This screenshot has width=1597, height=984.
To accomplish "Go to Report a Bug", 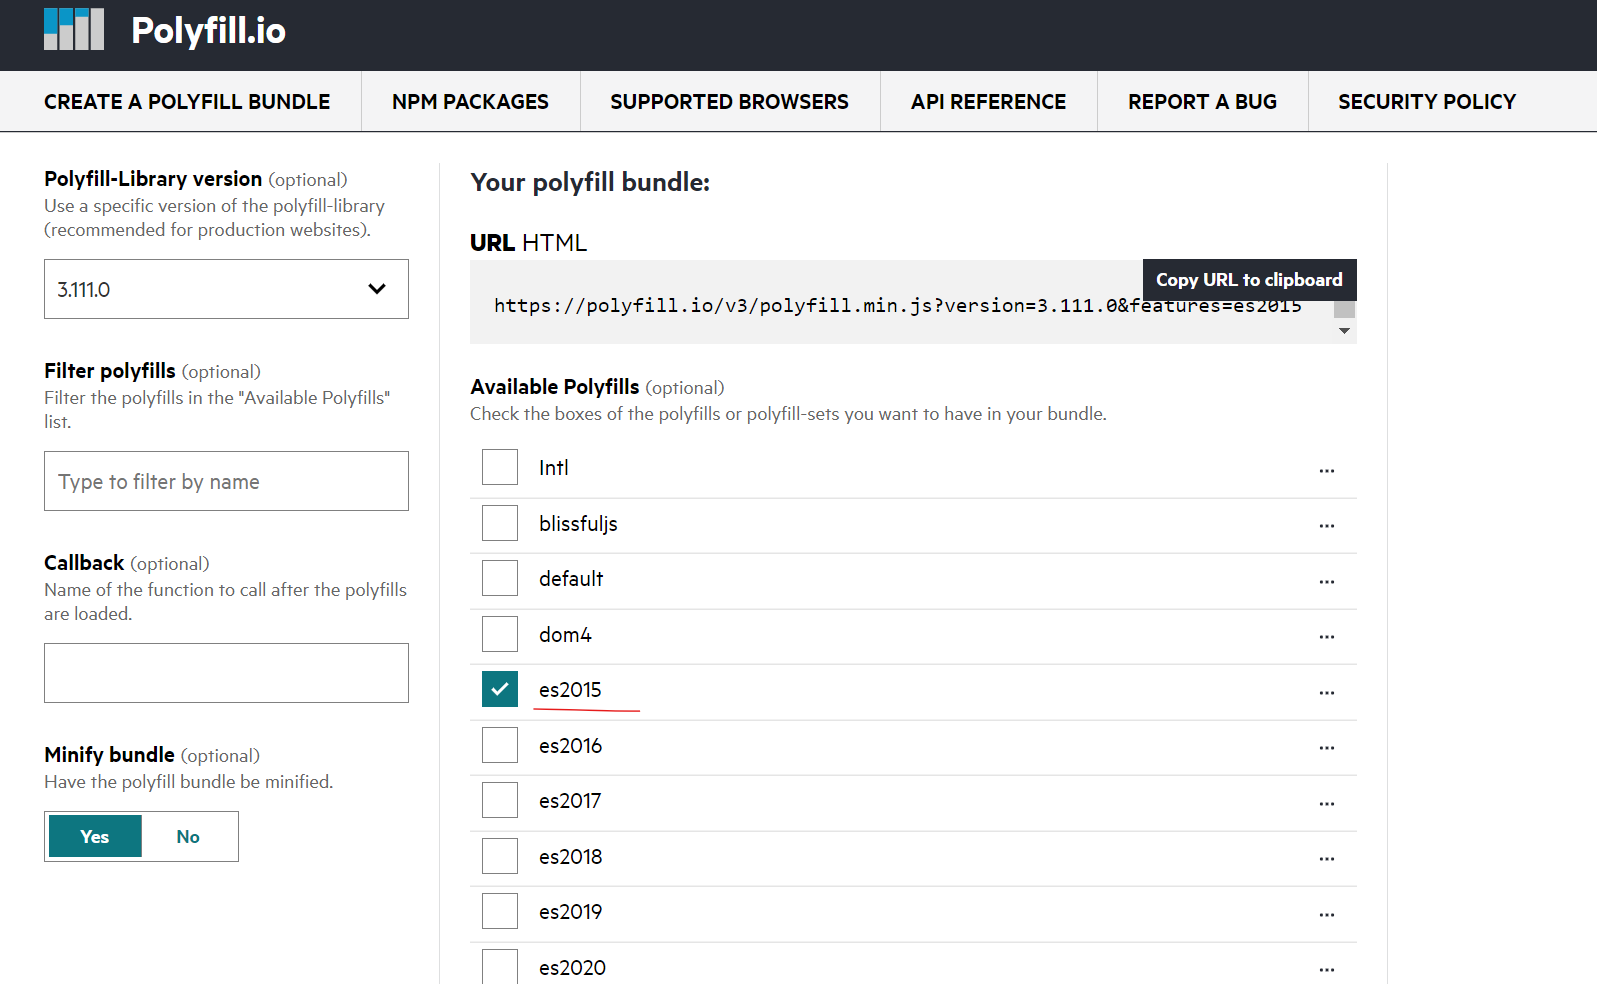I will click(x=1202, y=101).
